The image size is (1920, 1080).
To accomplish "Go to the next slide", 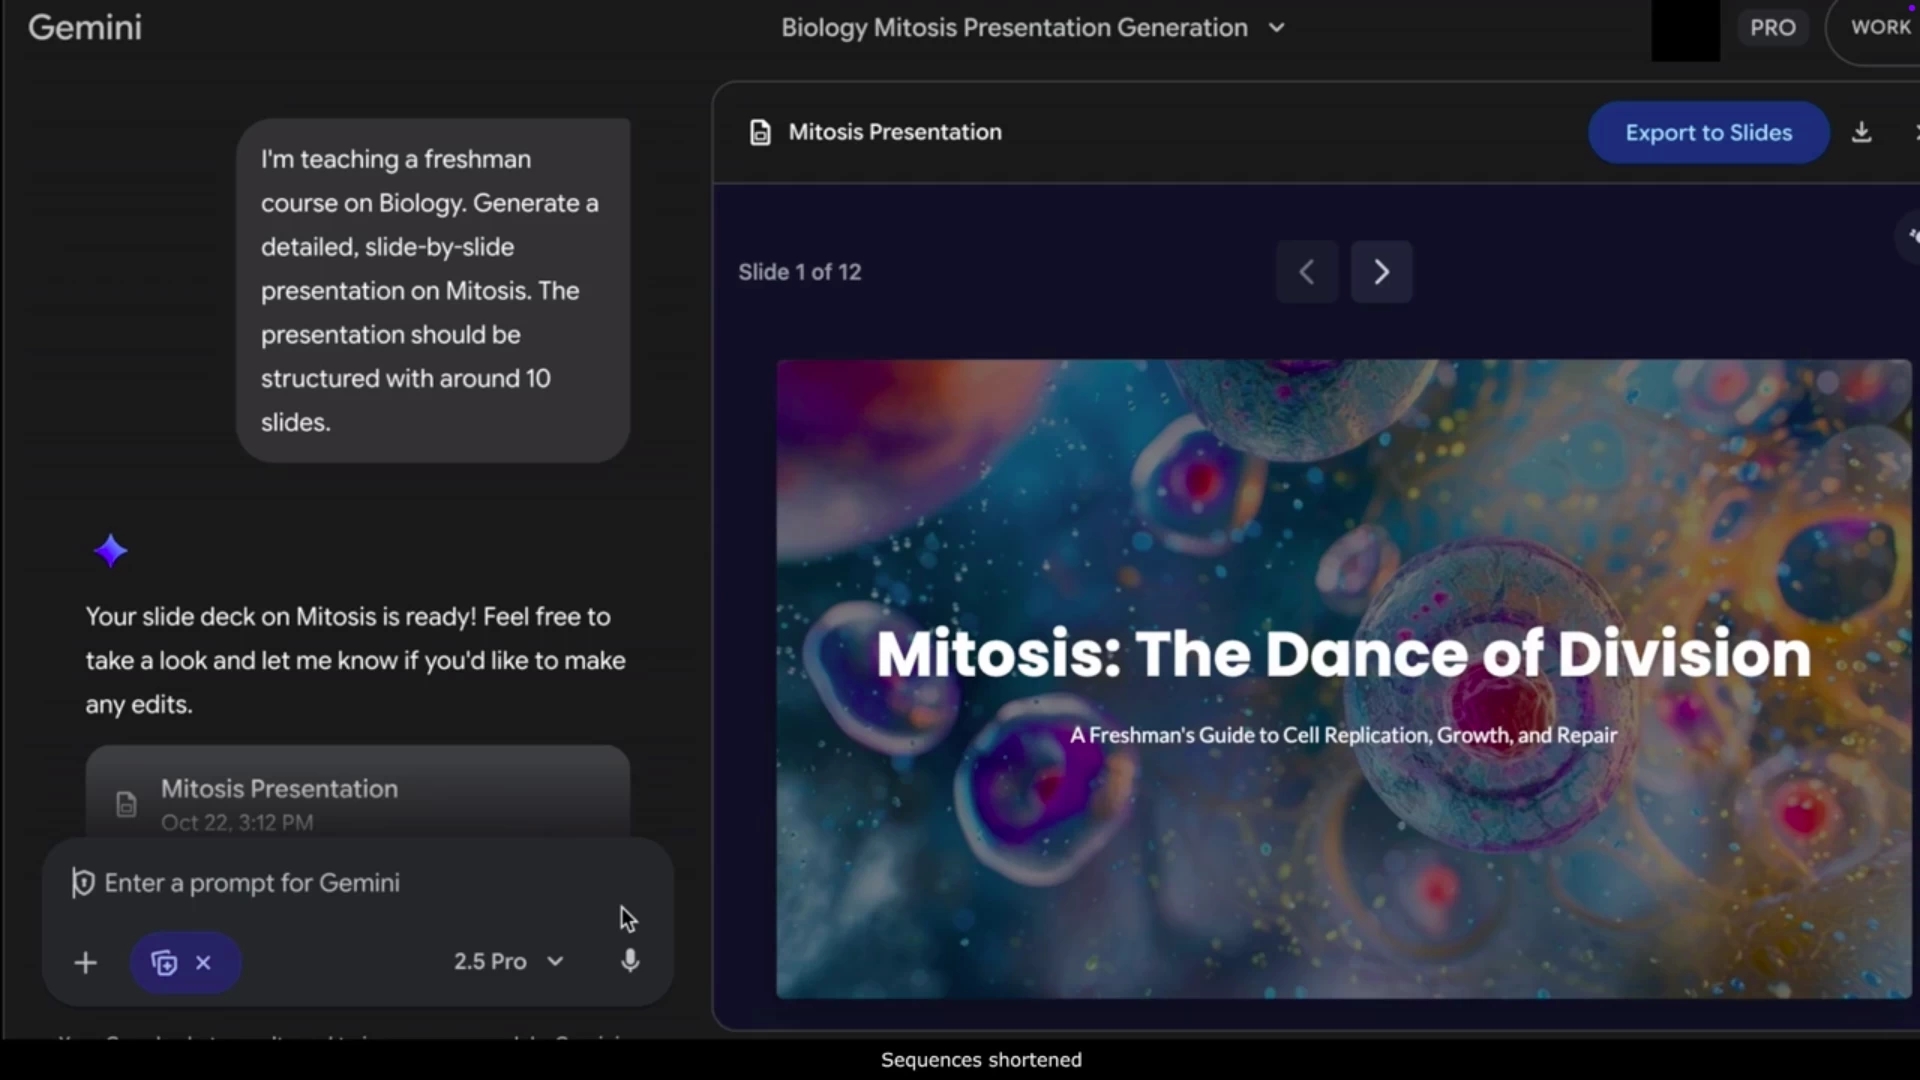I will click(1381, 271).
